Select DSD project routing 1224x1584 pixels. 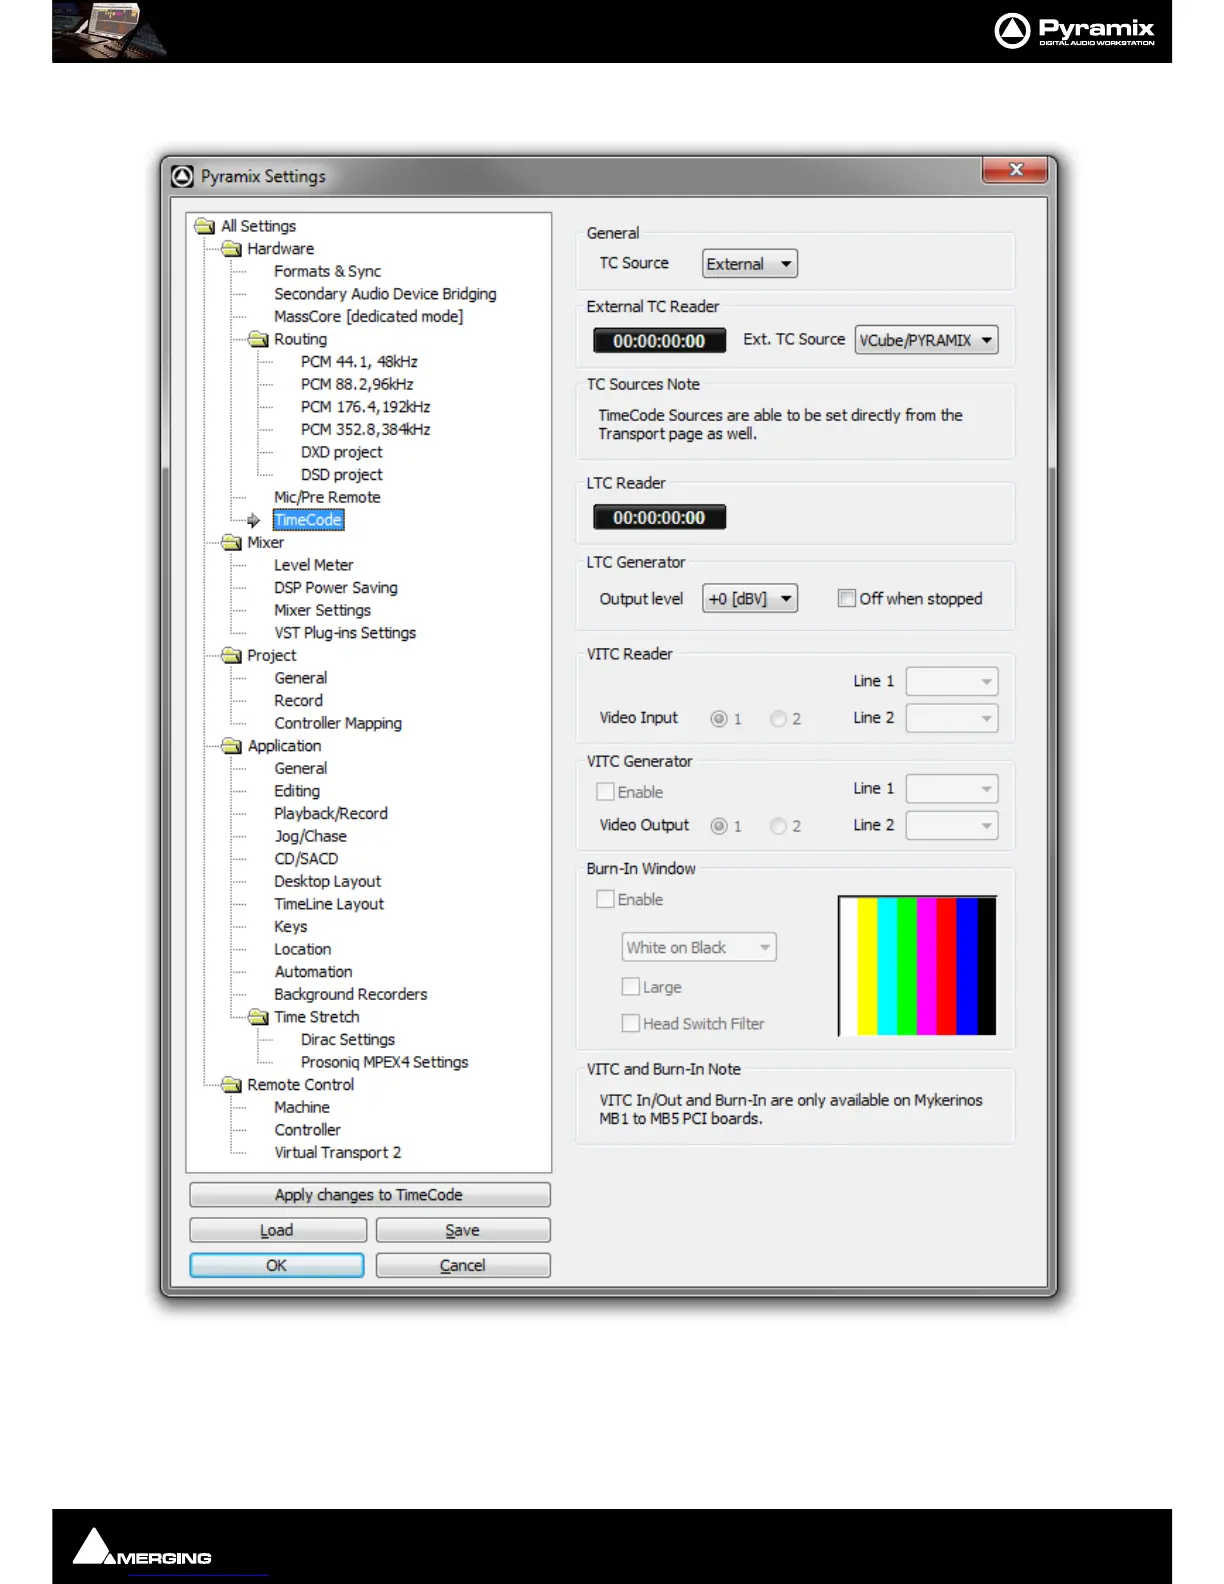click(341, 475)
